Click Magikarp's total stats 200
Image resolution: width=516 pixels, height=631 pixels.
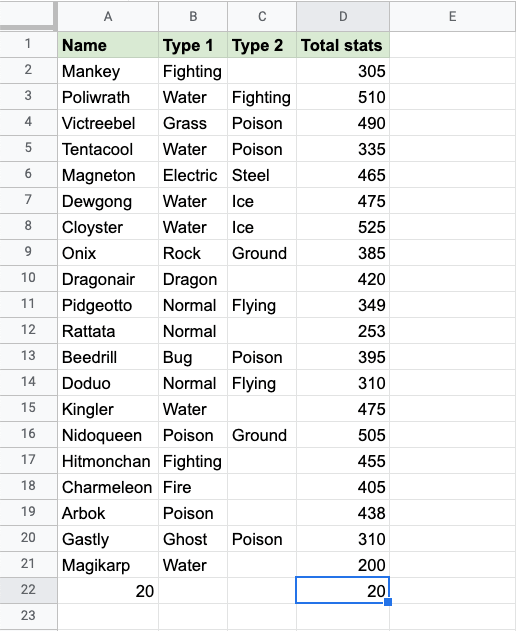click(343, 565)
